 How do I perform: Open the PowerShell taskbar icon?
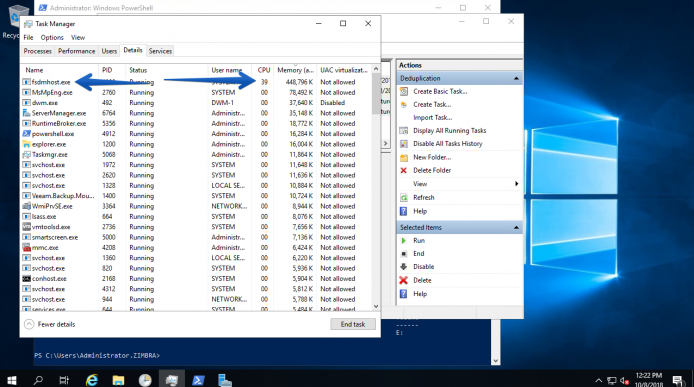[x=198, y=380]
